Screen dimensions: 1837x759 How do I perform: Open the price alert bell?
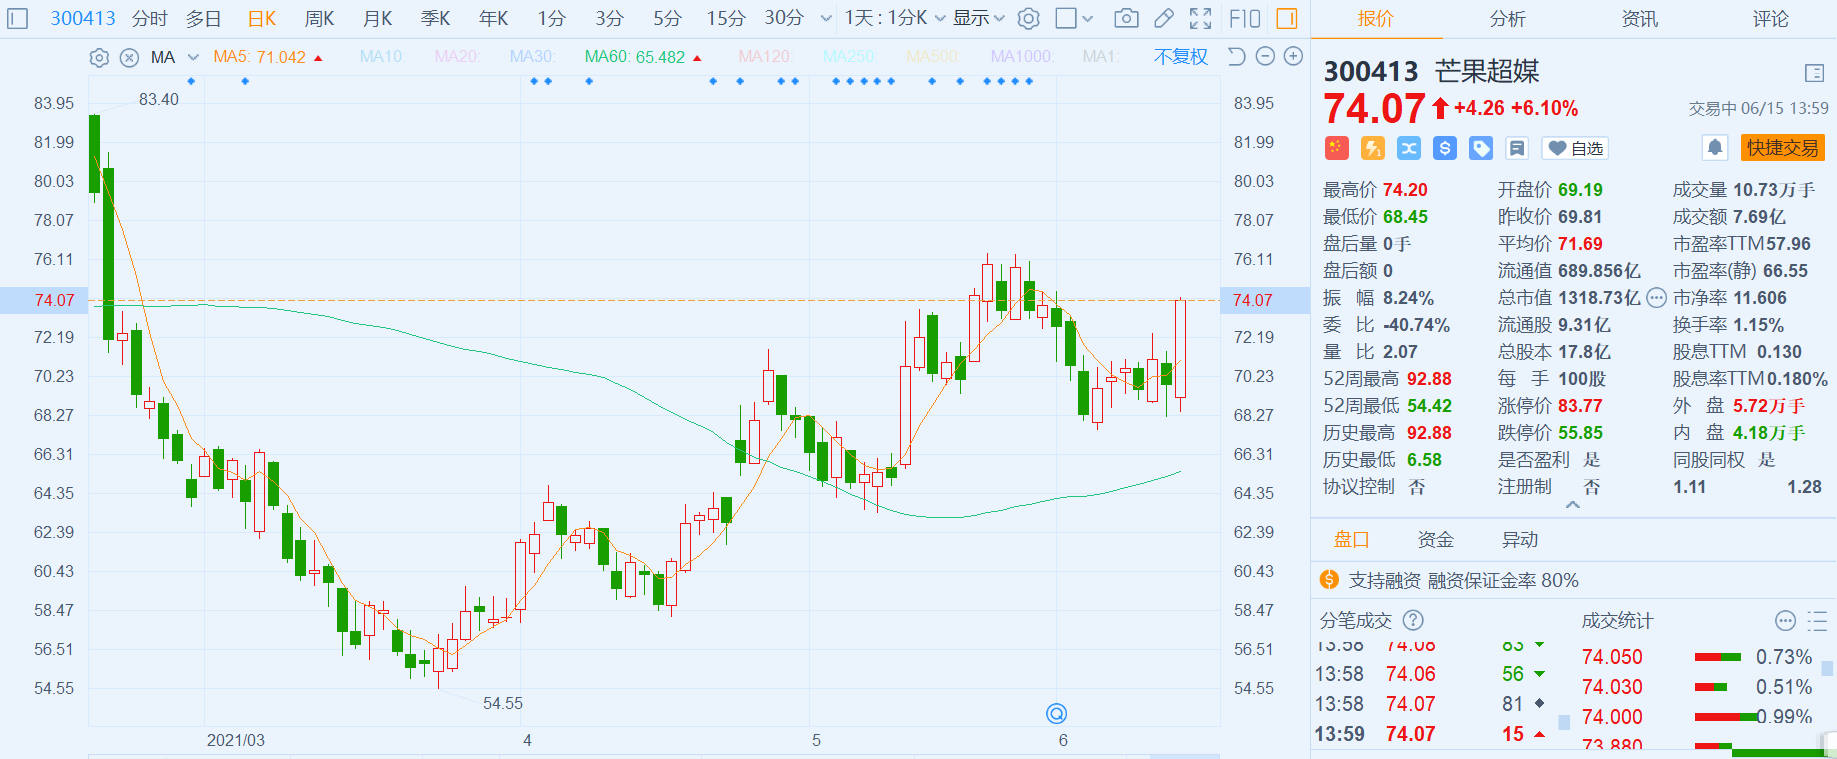[1714, 148]
